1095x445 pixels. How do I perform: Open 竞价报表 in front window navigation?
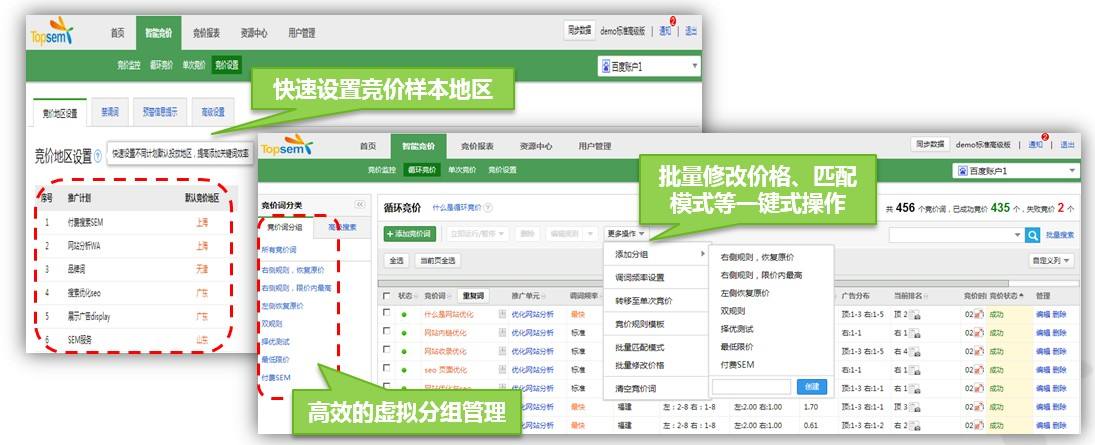[x=477, y=146]
